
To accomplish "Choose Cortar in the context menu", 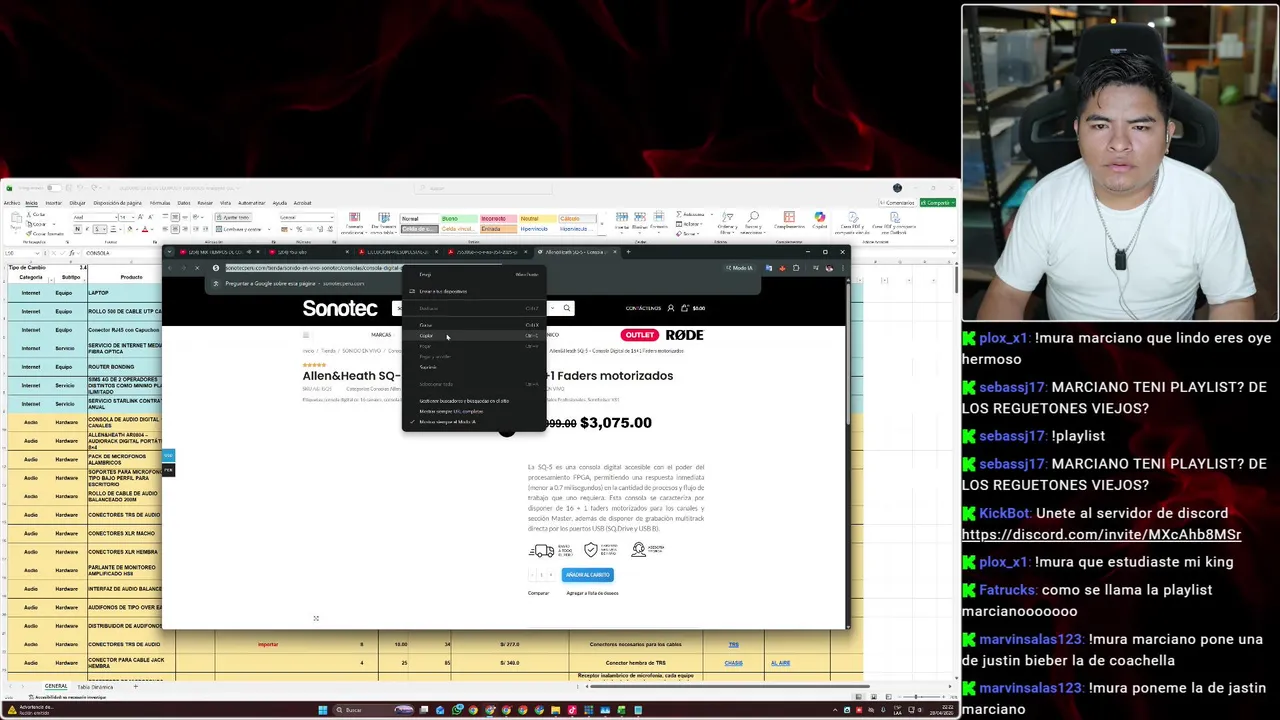I will point(474,325).
